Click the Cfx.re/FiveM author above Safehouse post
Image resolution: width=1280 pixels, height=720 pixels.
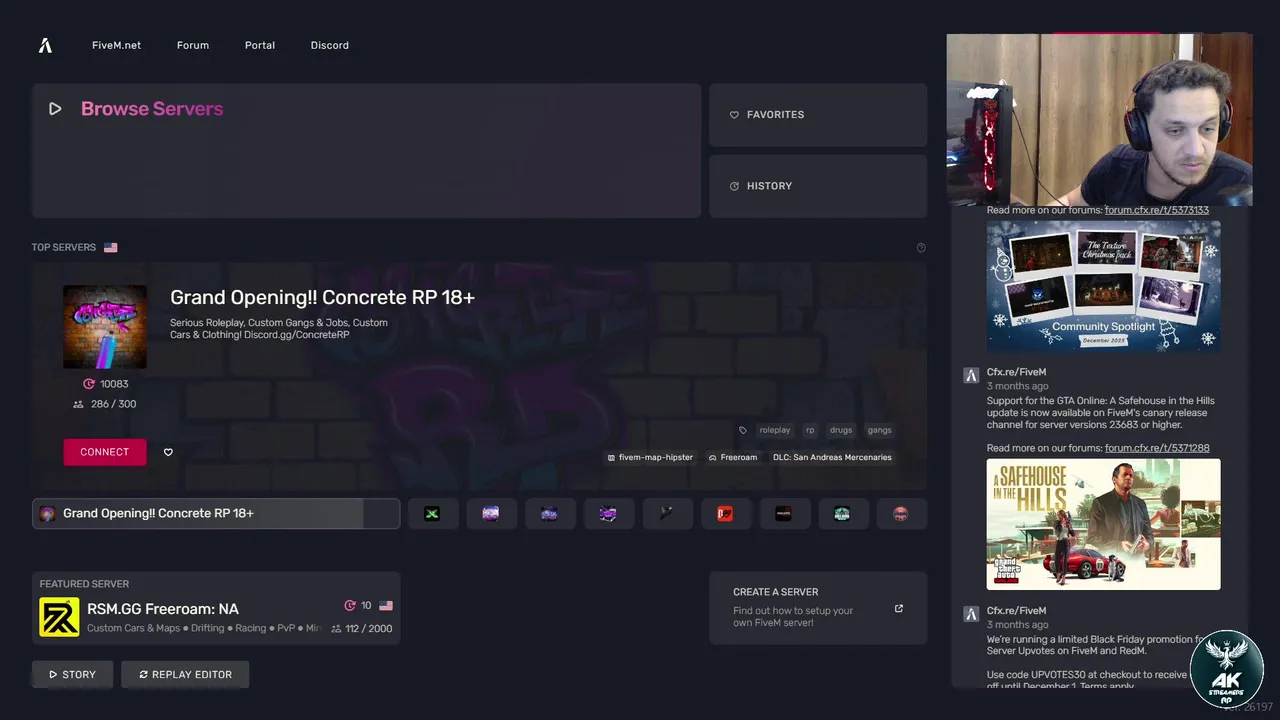pos(1016,372)
